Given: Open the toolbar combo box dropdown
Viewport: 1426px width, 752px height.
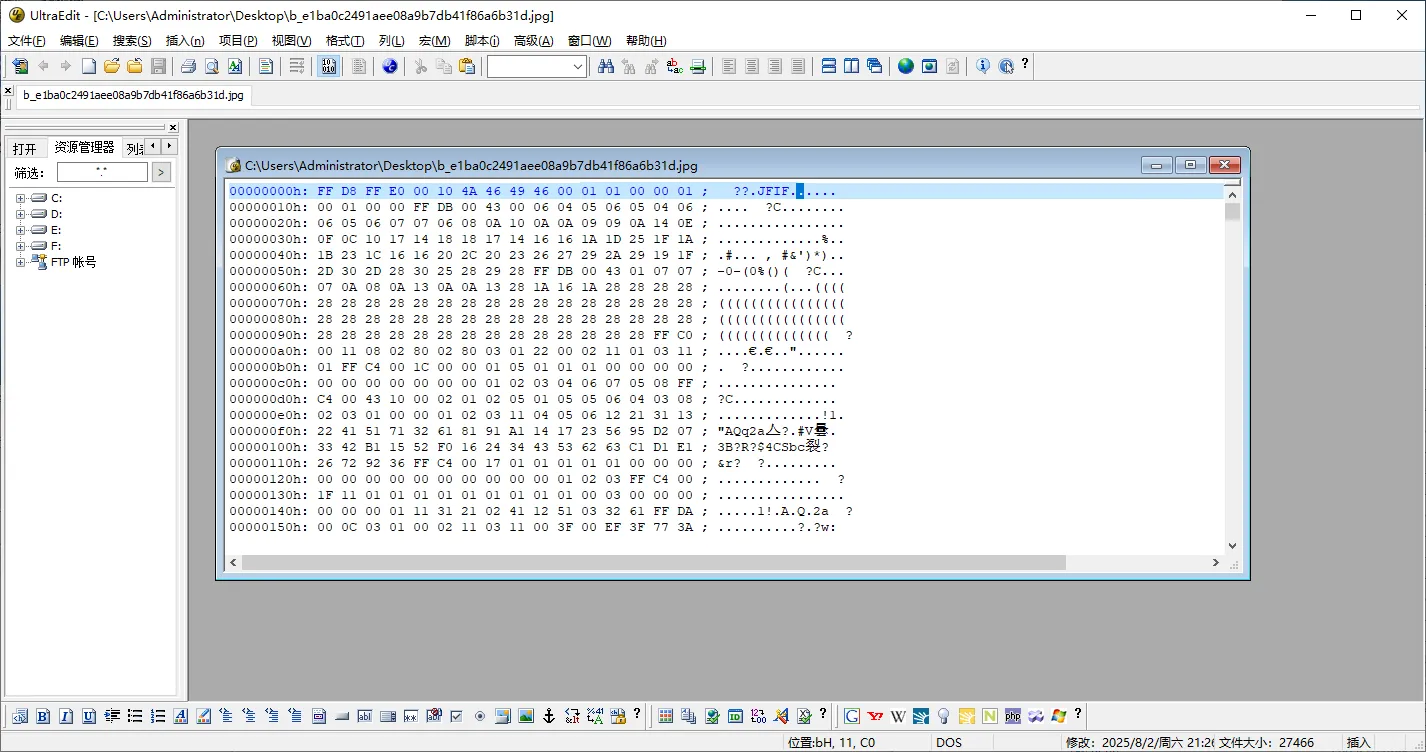Looking at the screenshot, I should click(578, 66).
